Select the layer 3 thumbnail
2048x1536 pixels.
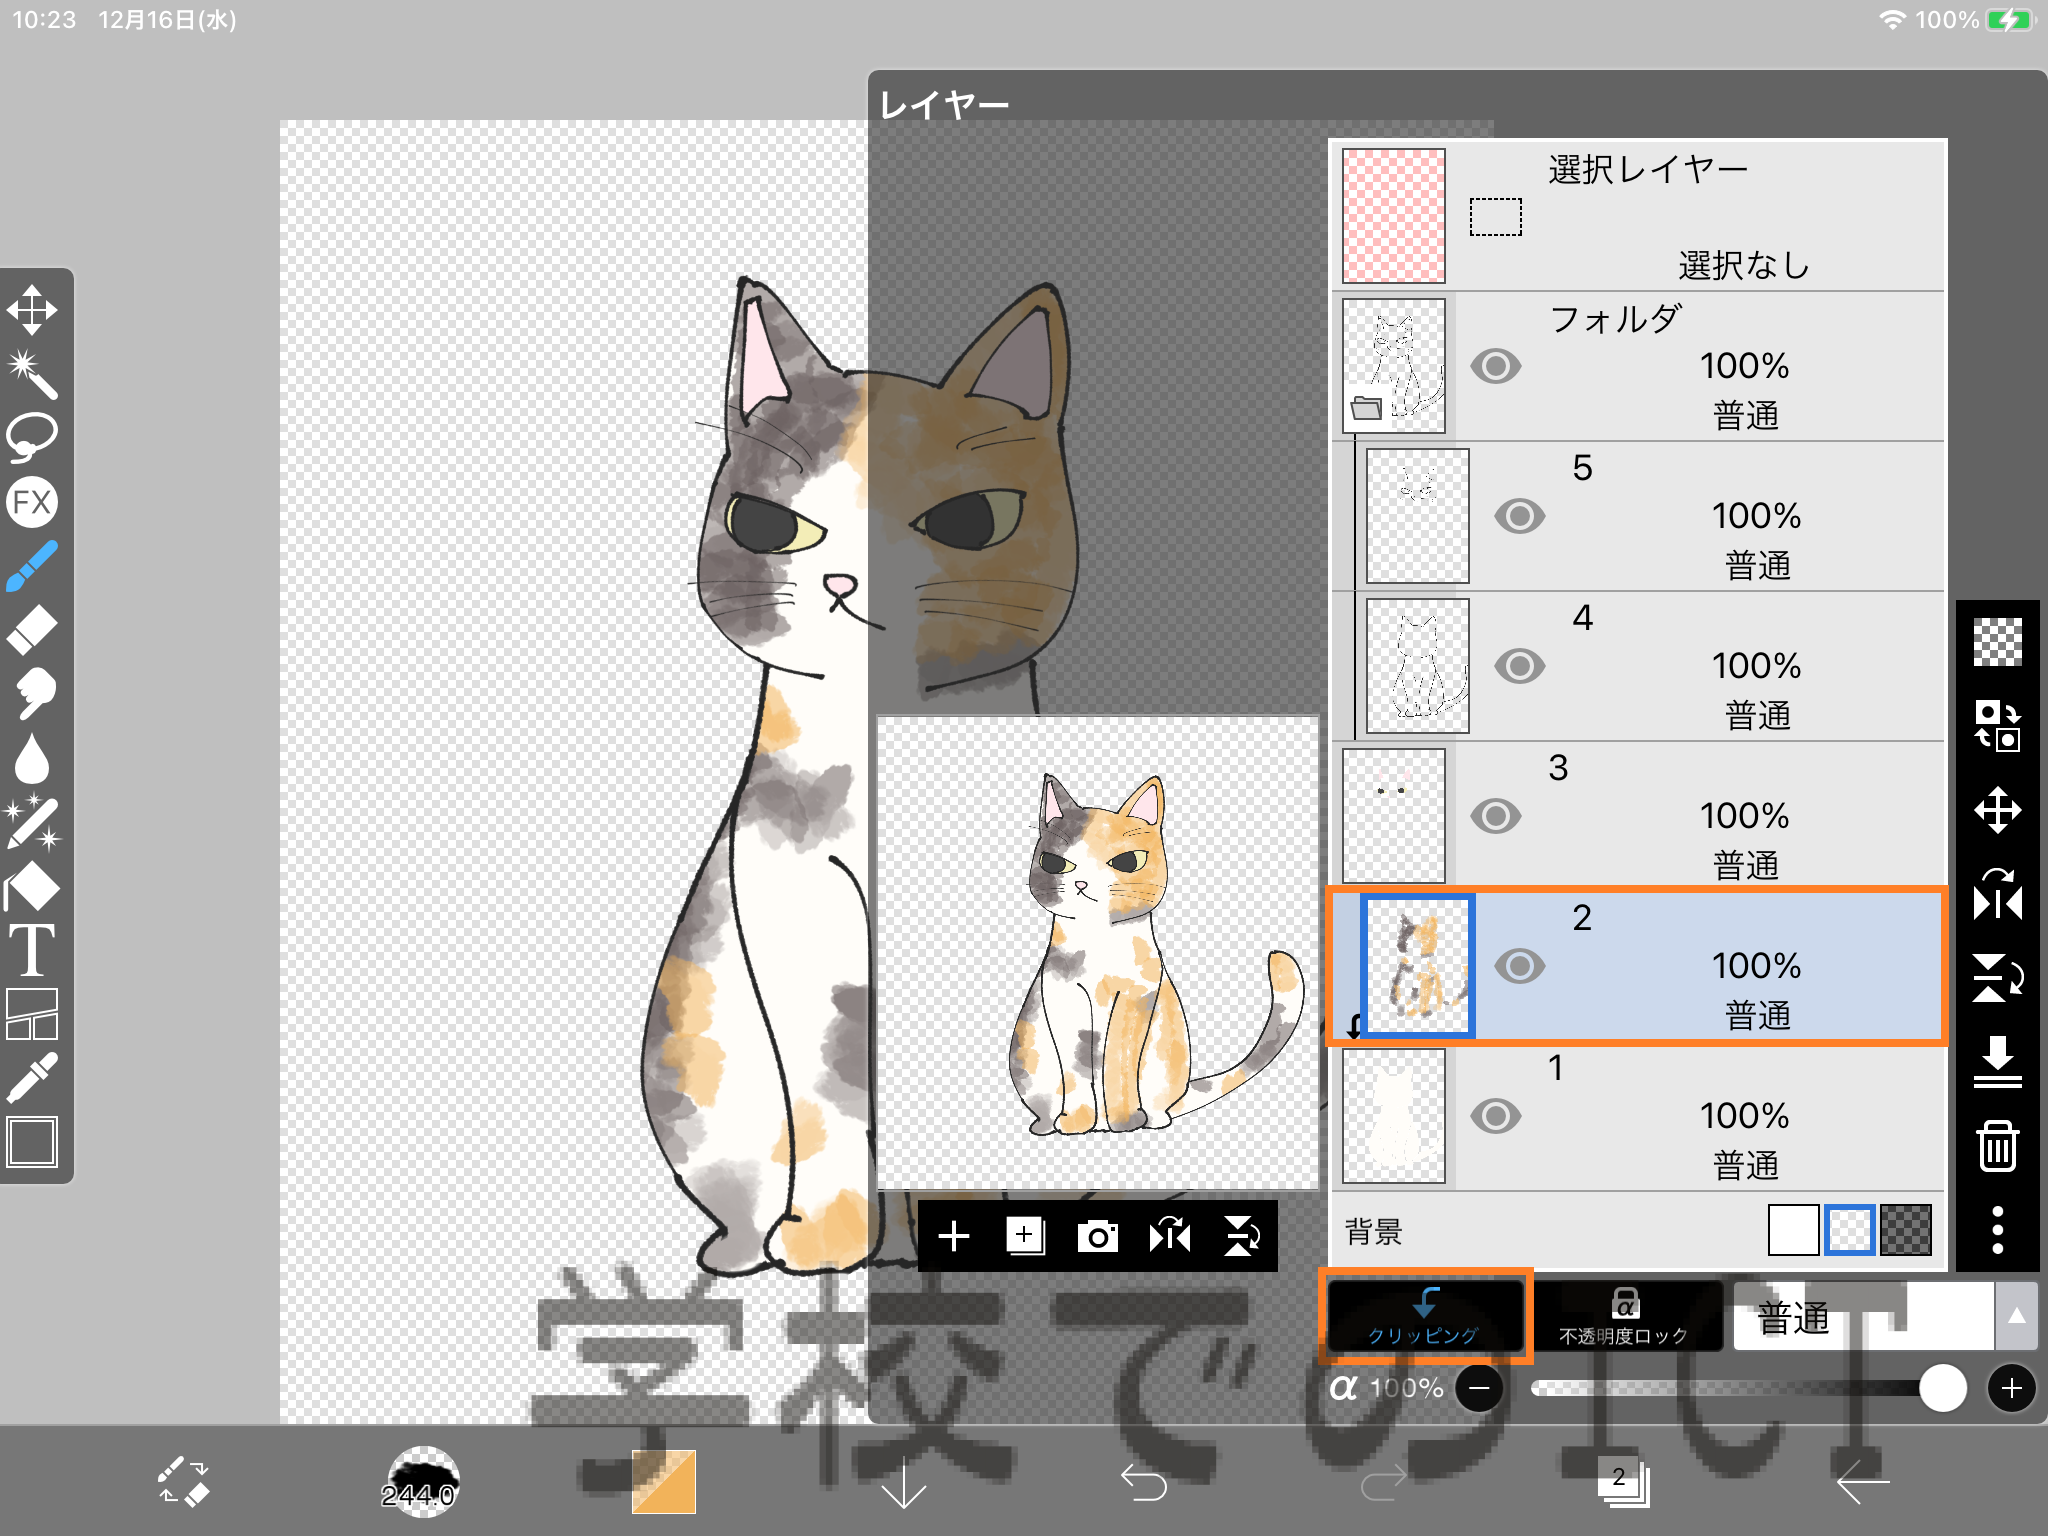1394,816
